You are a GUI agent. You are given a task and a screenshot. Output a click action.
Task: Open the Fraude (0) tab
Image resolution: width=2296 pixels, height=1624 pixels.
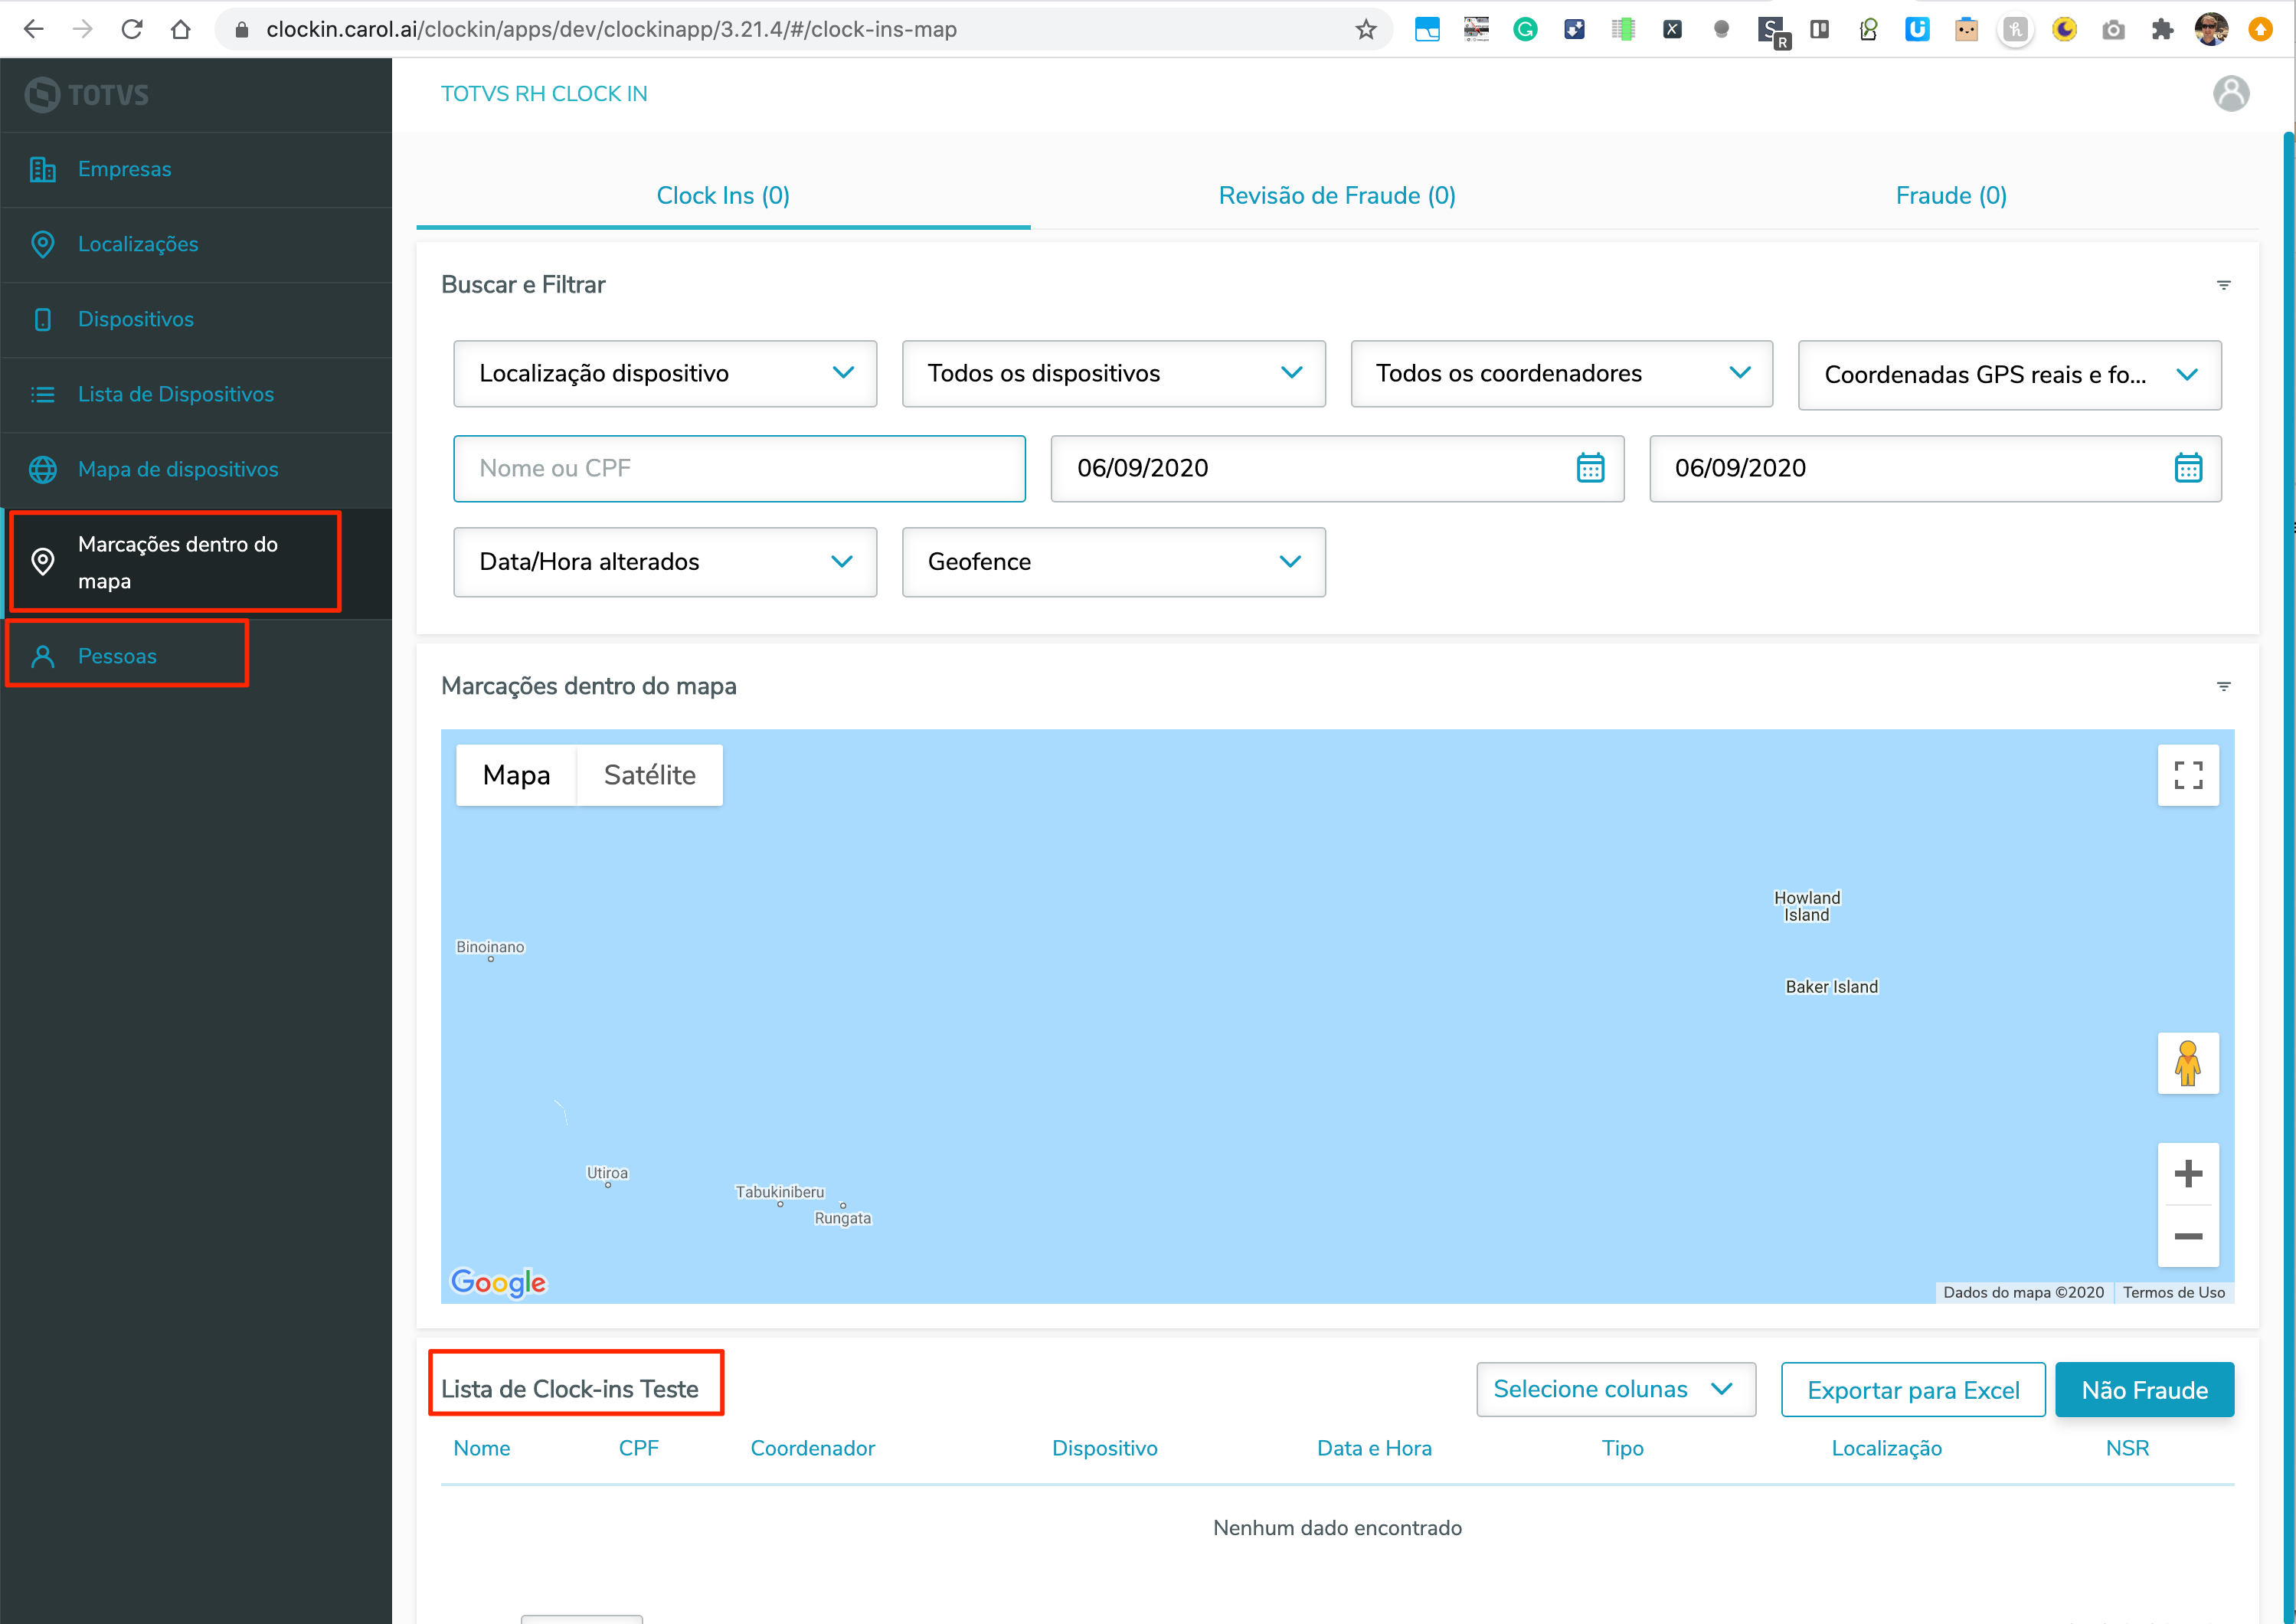click(x=1950, y=196)
